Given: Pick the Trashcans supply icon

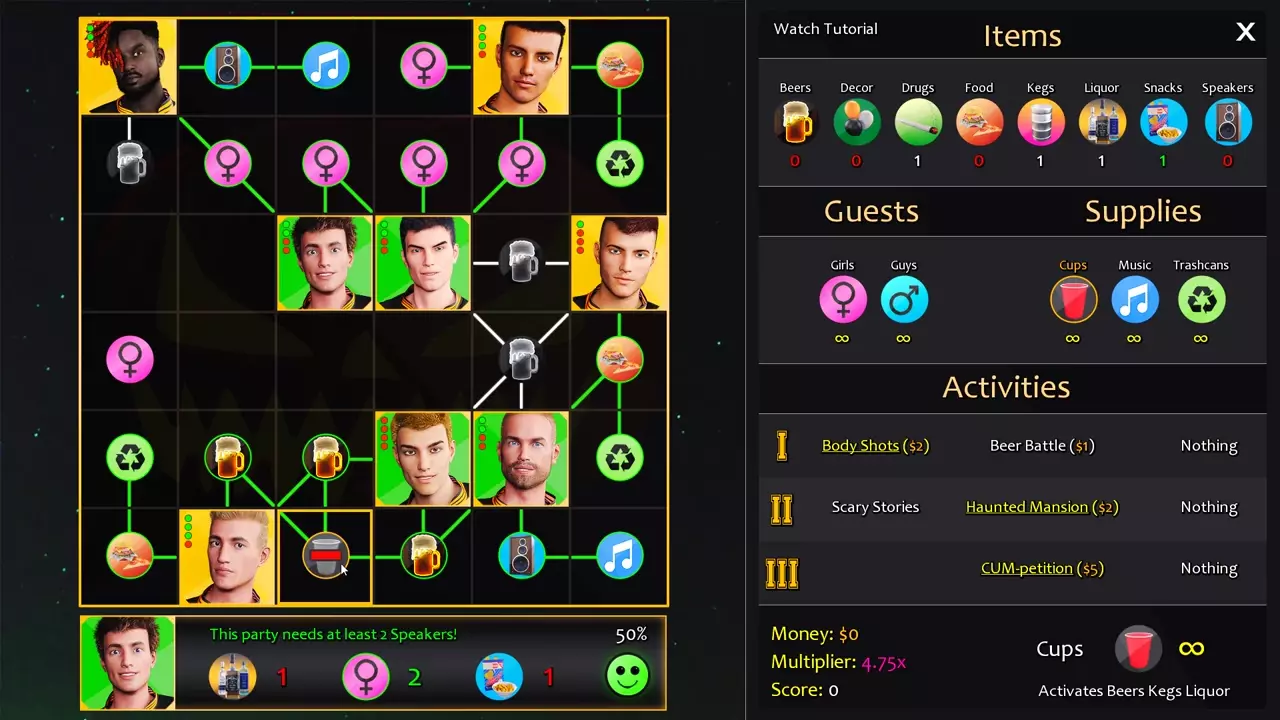Looking at the screenshot, I should pyautogui.click(x=1201, y=300).
